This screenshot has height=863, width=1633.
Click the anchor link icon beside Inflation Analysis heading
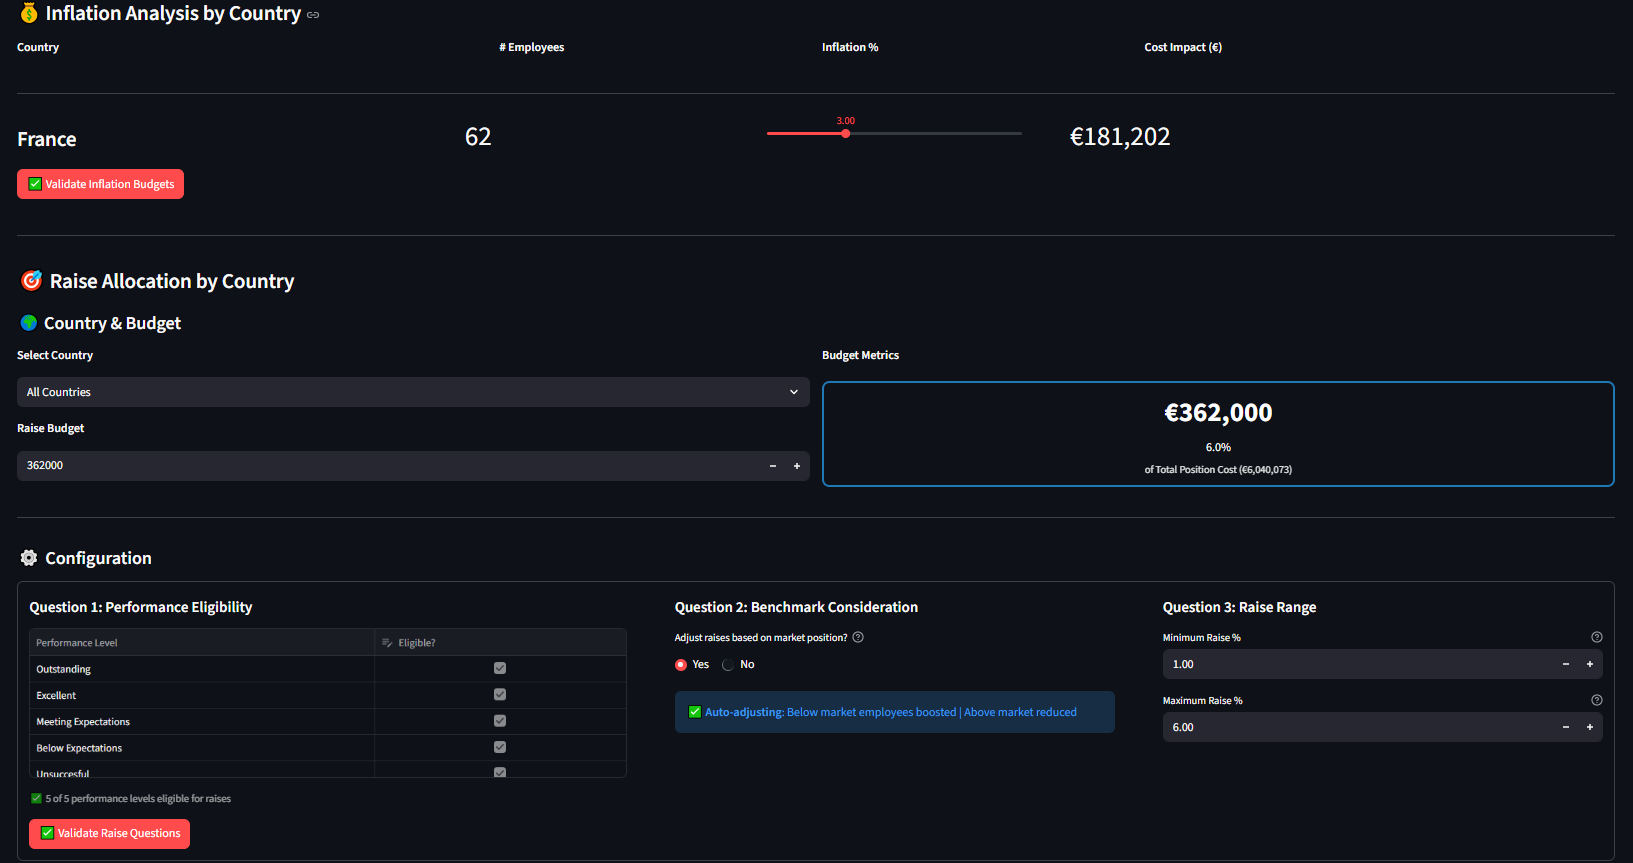313,15
